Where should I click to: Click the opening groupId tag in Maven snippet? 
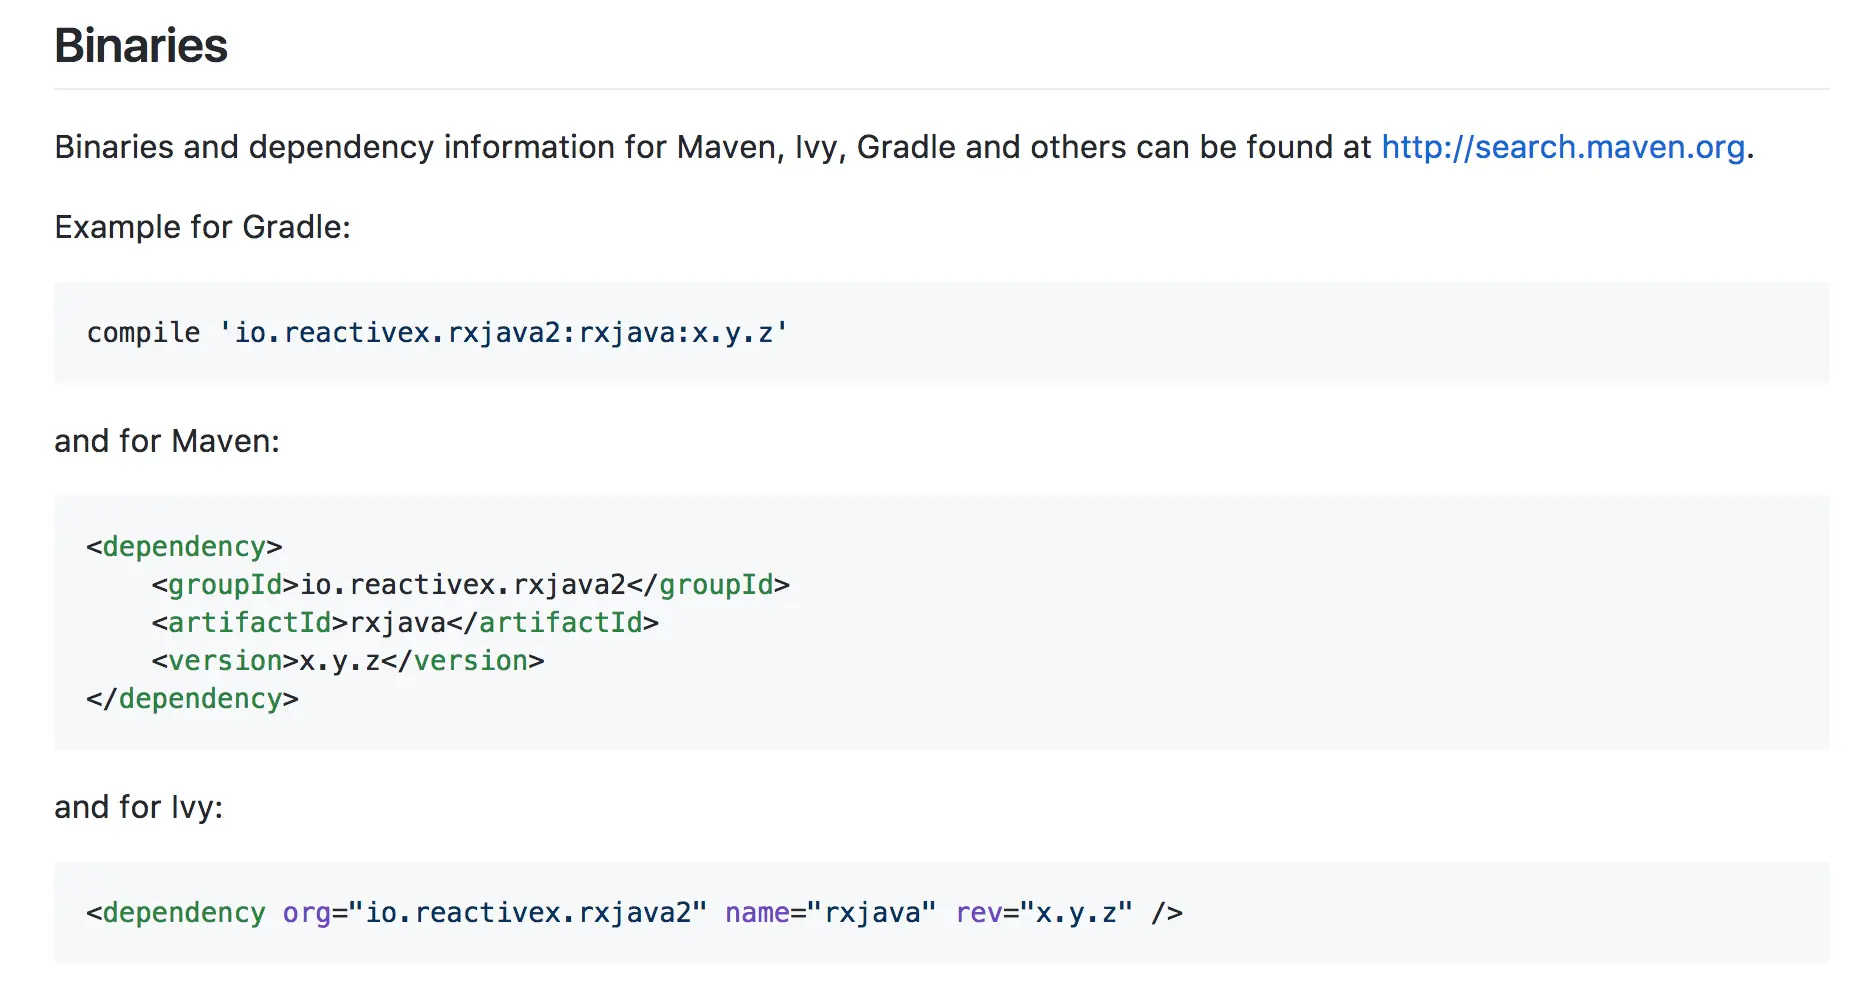coord(225,584)
